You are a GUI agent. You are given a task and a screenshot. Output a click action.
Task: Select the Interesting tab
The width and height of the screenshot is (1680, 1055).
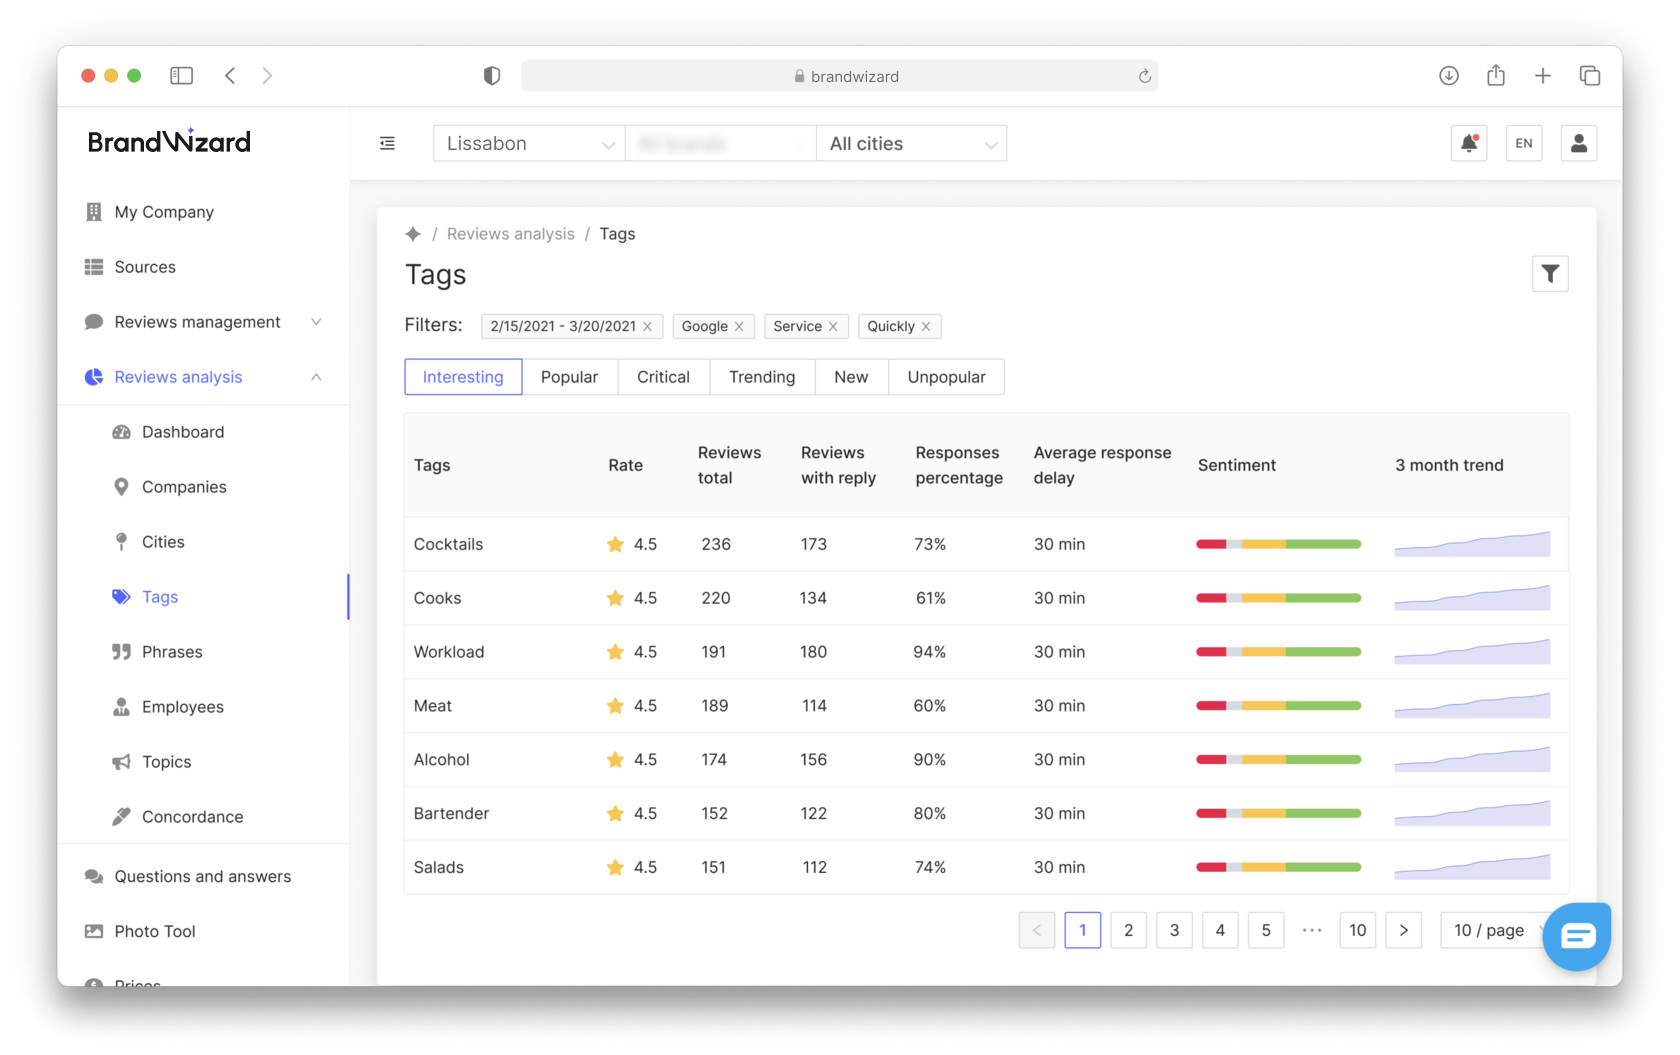(x=463, y=377)
